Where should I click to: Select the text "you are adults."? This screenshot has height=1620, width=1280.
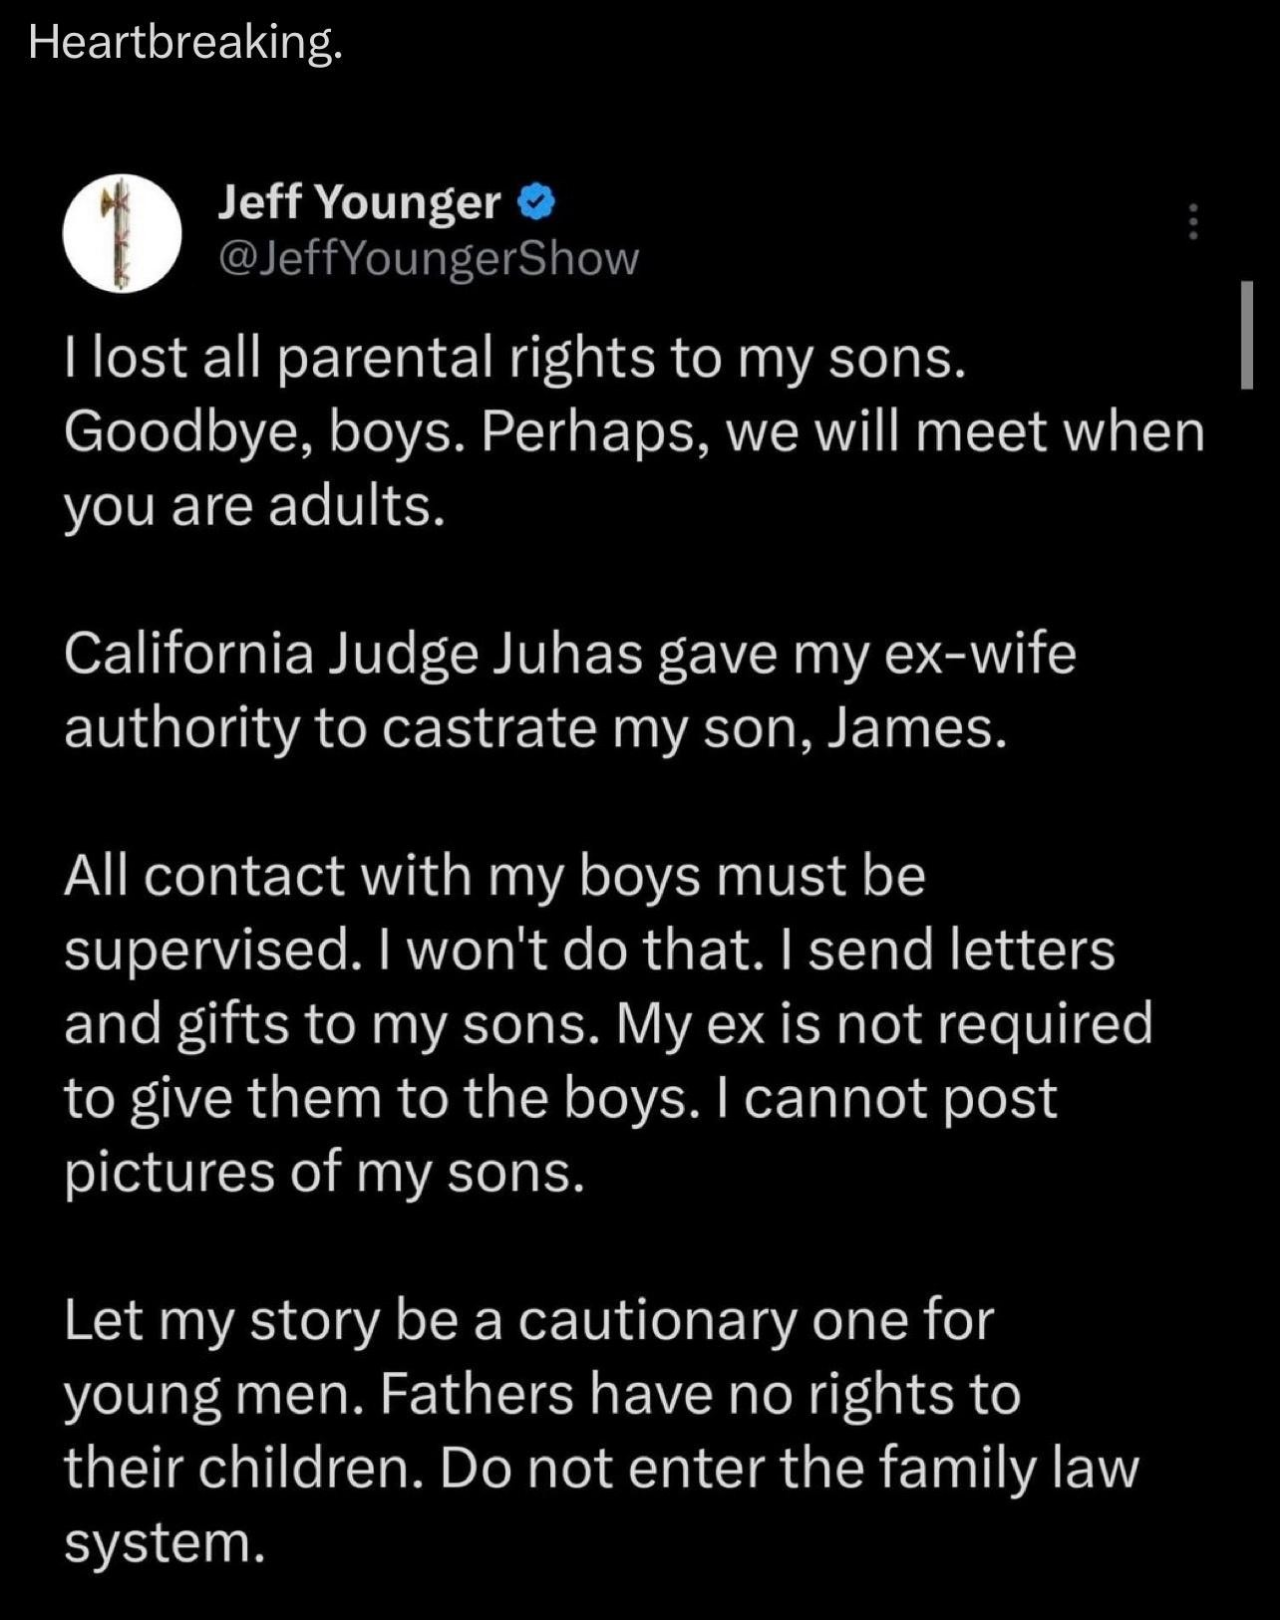[254, 506]
